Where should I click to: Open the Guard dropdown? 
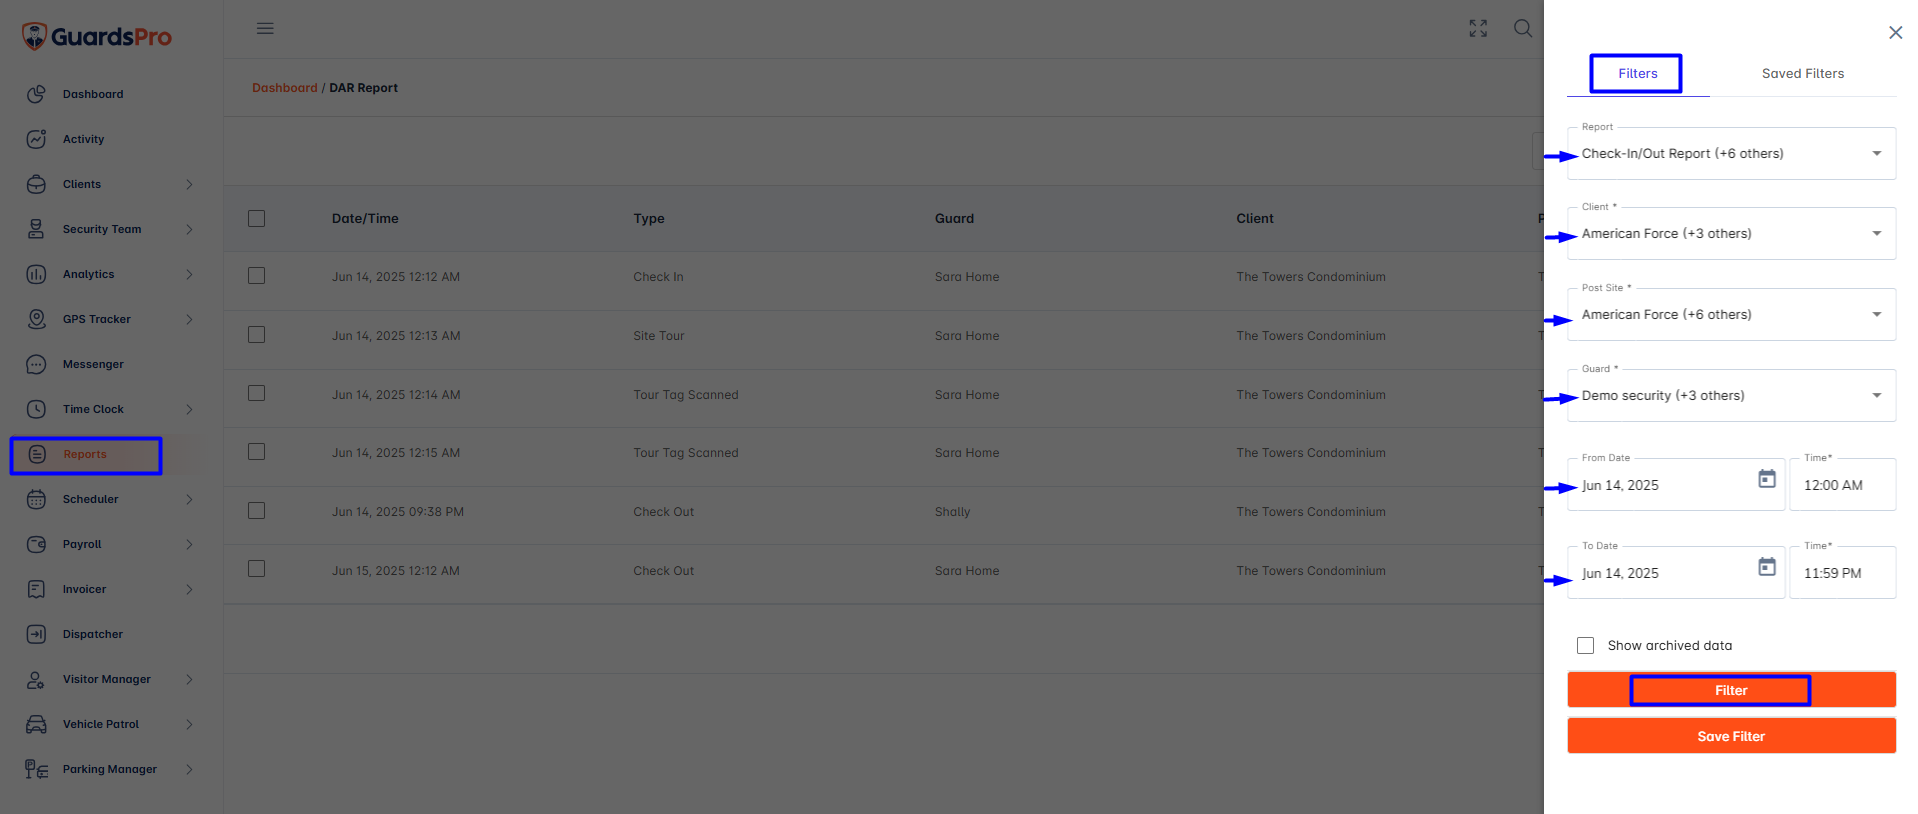[x=1731, y=396]
